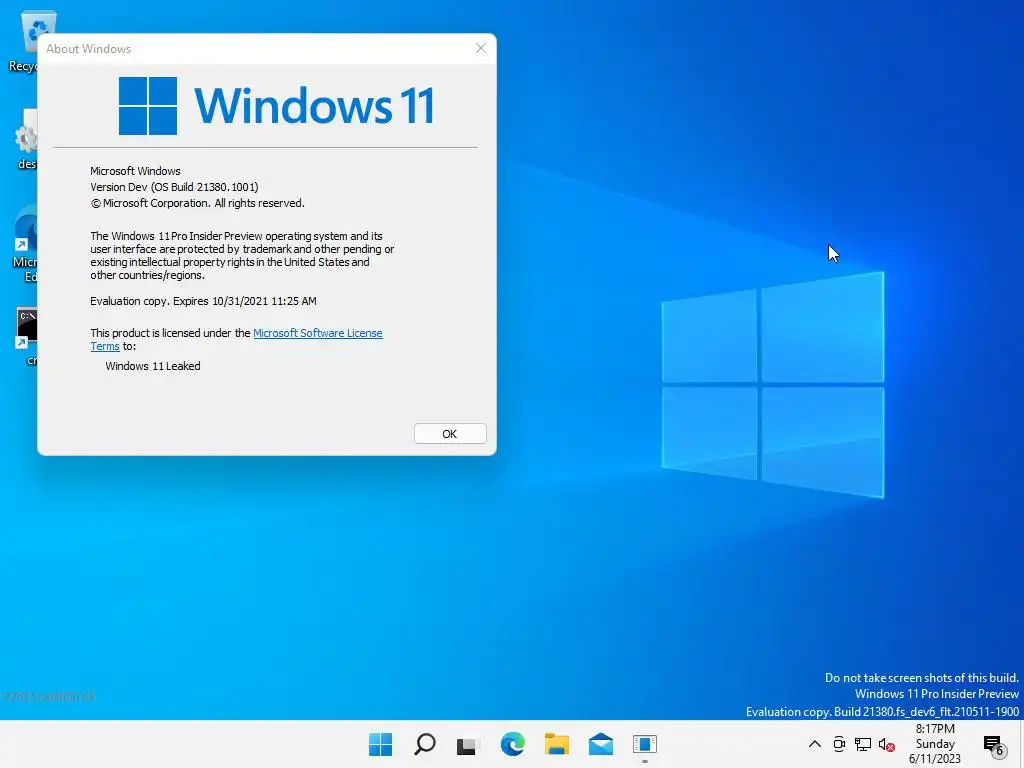The width and height of the screenshot is (1024, 768).
Task: Select the gear desktop file icon
Action: [x=26, y=139]
